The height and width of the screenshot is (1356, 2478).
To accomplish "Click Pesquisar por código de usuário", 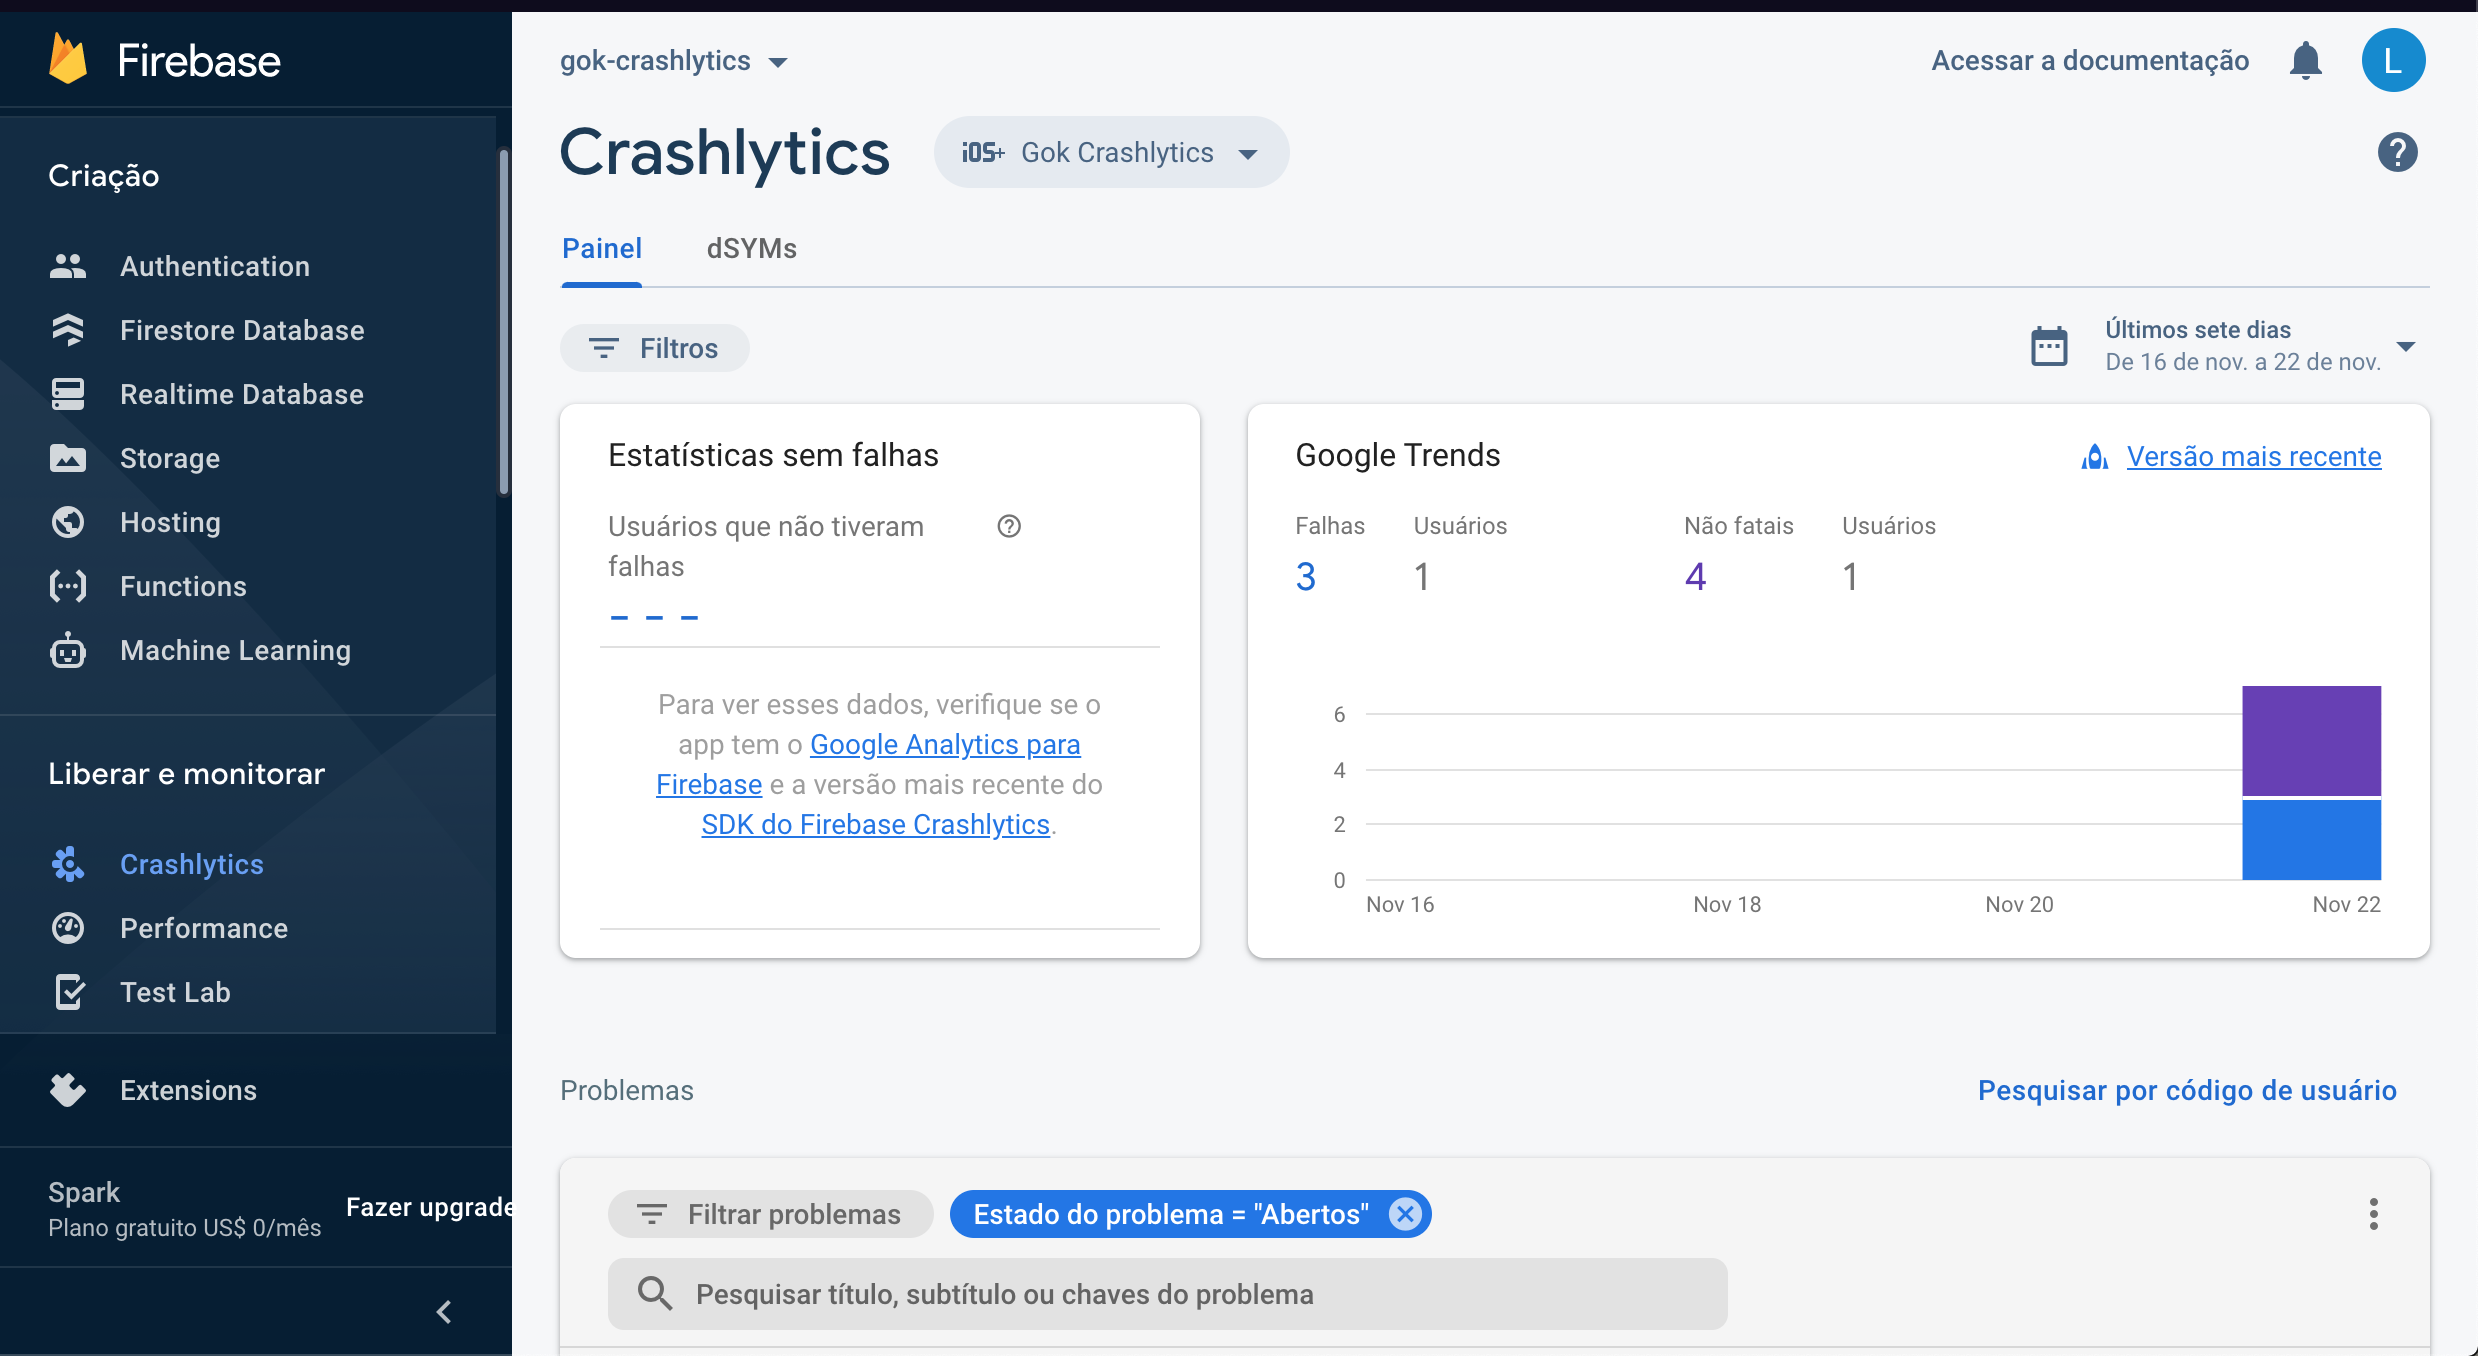I will point(2186,1091).
